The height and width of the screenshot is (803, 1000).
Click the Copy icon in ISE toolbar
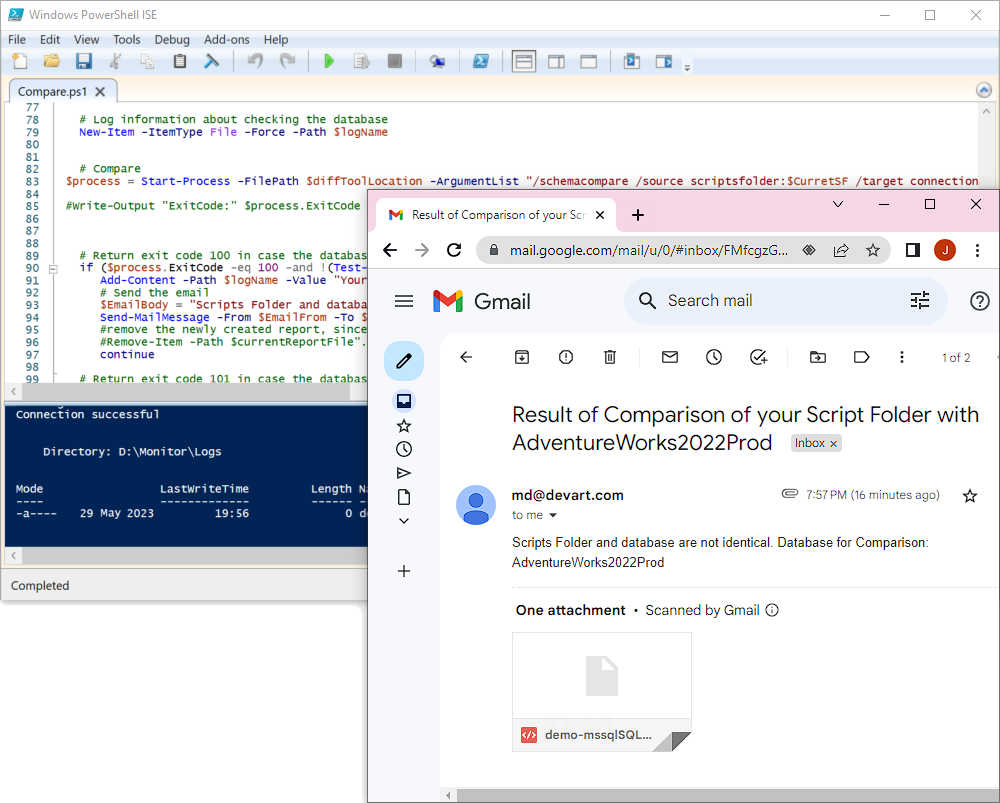[x=147, y=61]
